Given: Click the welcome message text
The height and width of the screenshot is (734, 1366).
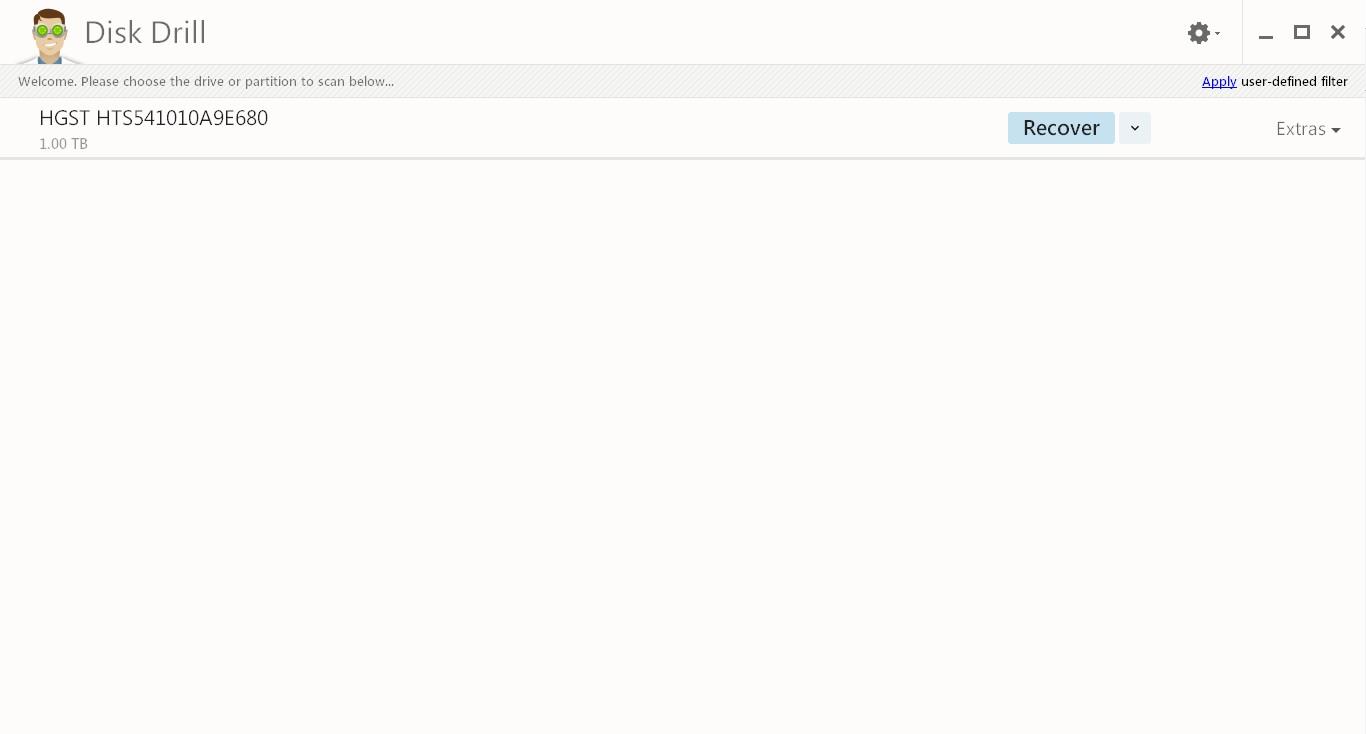Looking at the screenshot, I should [206, 82].
